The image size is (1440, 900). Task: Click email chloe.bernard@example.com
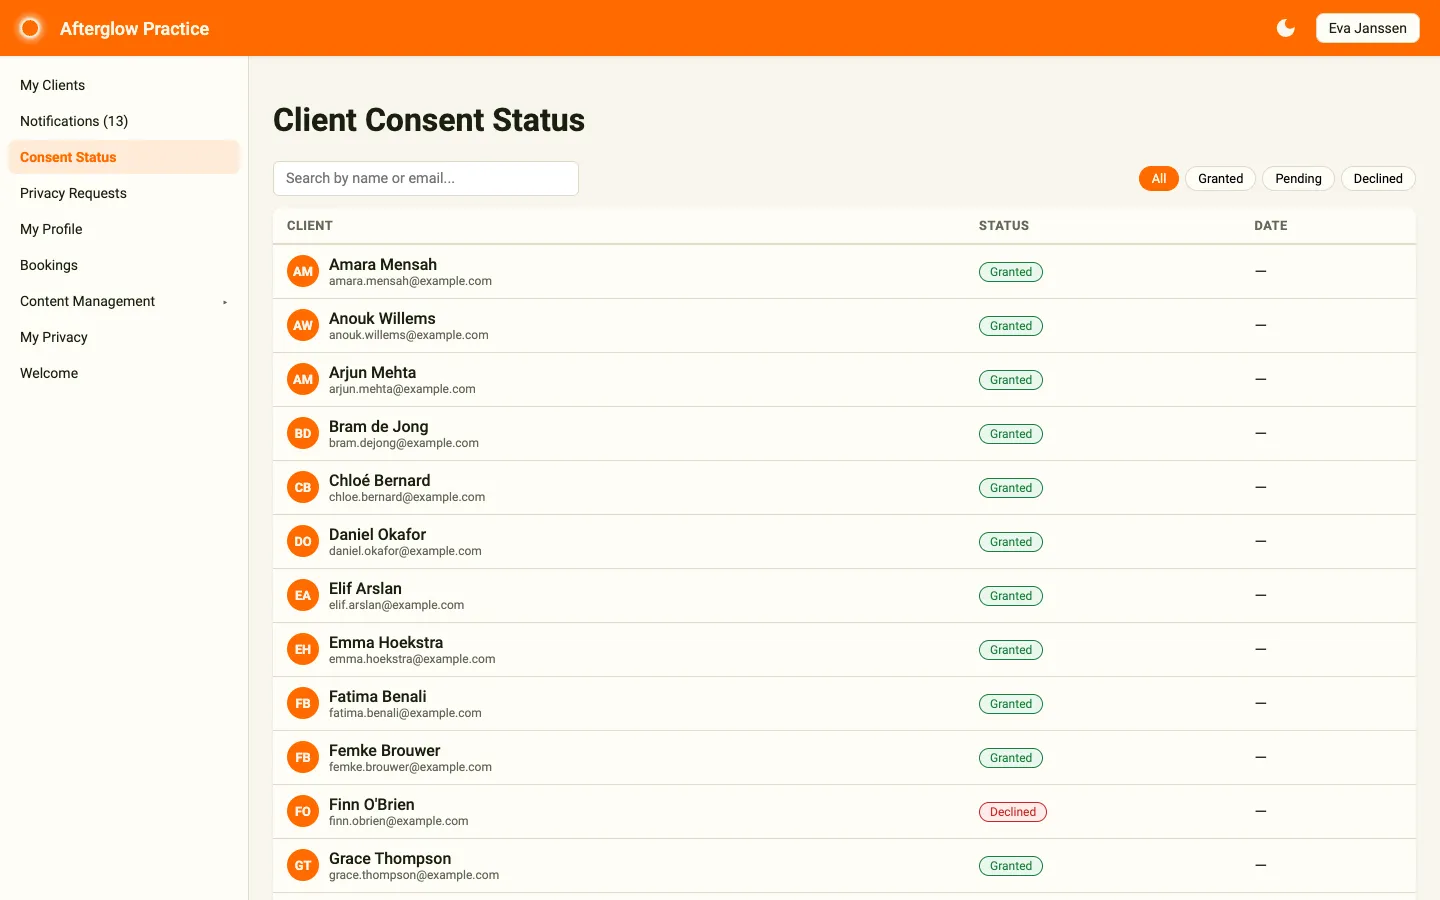(x=407, y=497)
